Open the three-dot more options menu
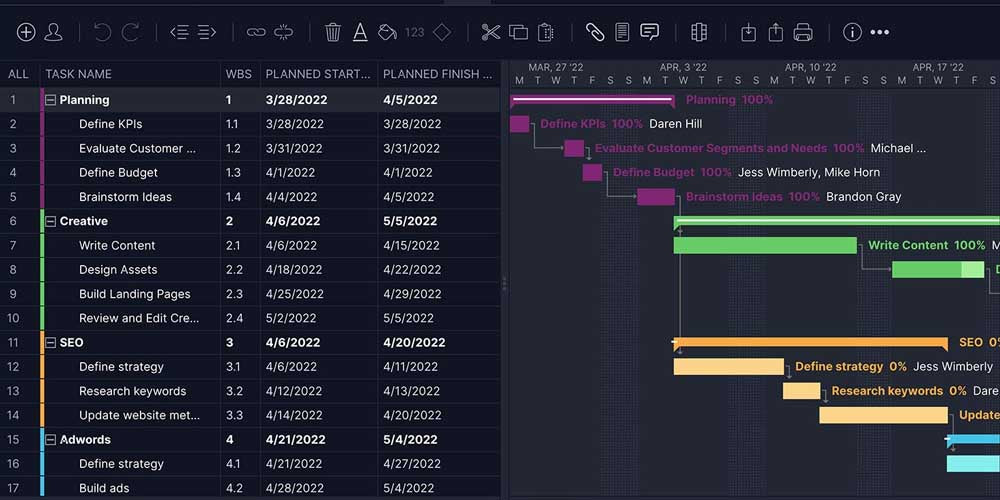Screen dimensions: 1000x500 tap(879, 33)
